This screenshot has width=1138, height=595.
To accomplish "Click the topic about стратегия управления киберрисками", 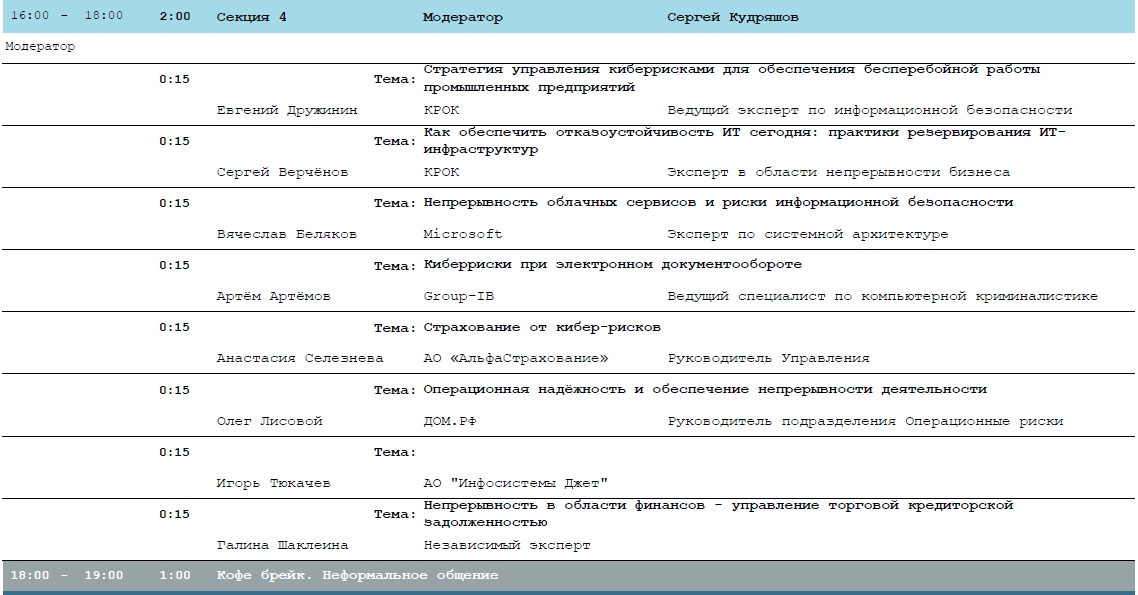I will (x=732, y=78).
